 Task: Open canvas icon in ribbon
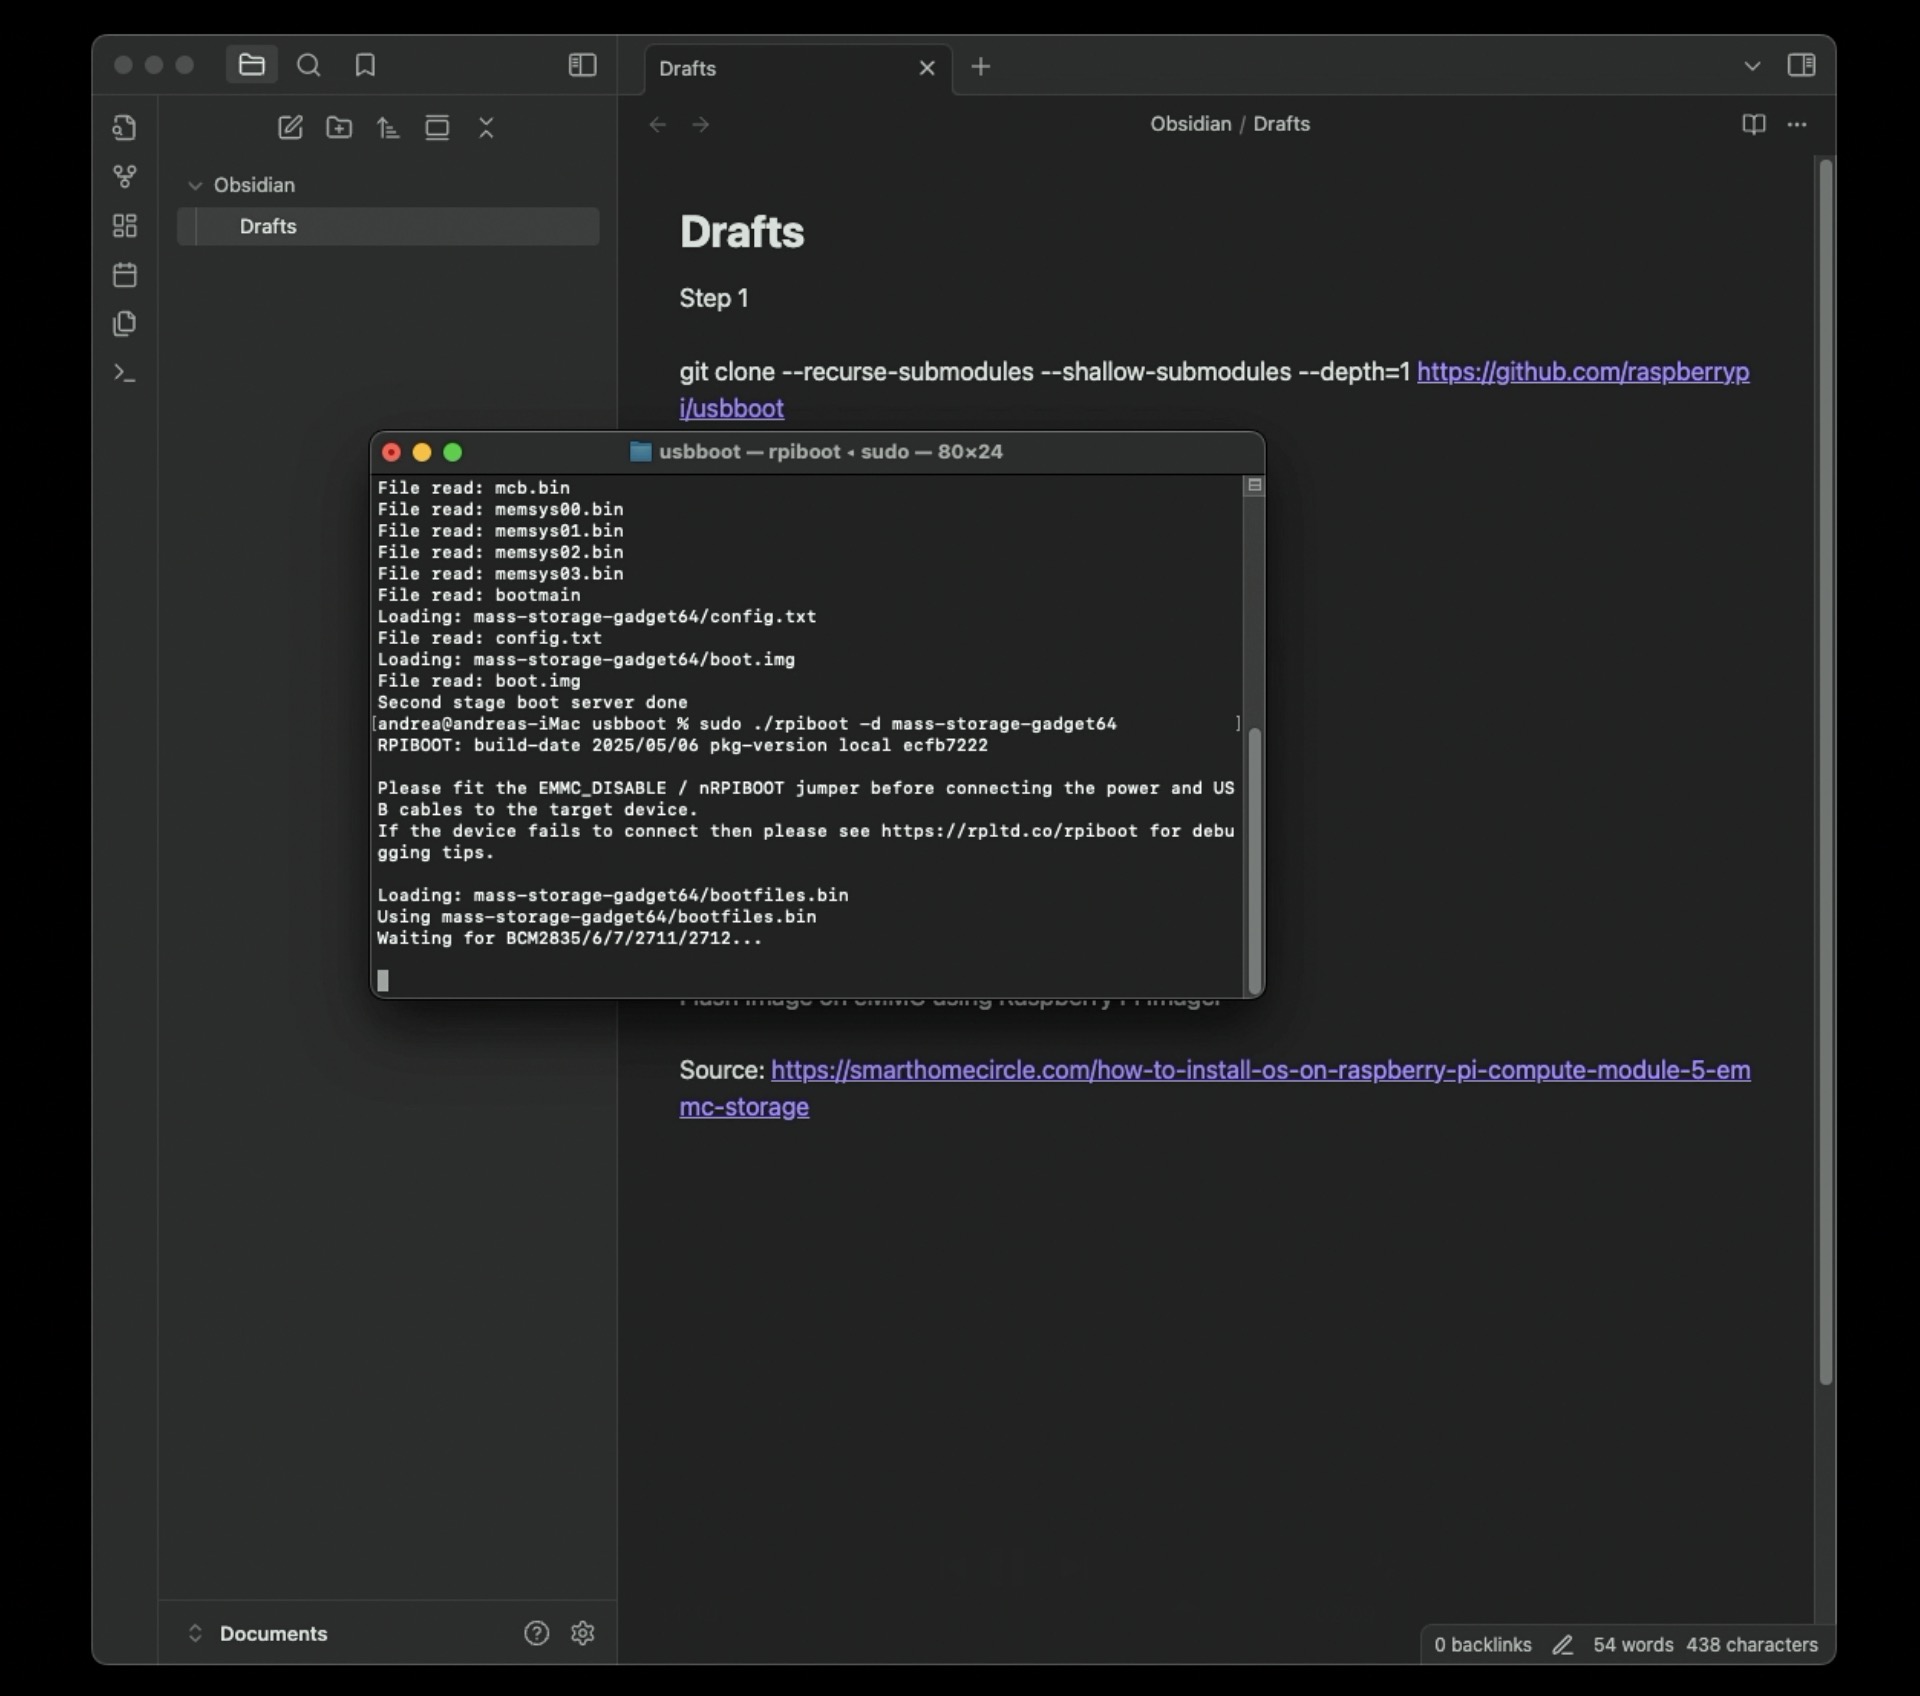coord(125,226)
